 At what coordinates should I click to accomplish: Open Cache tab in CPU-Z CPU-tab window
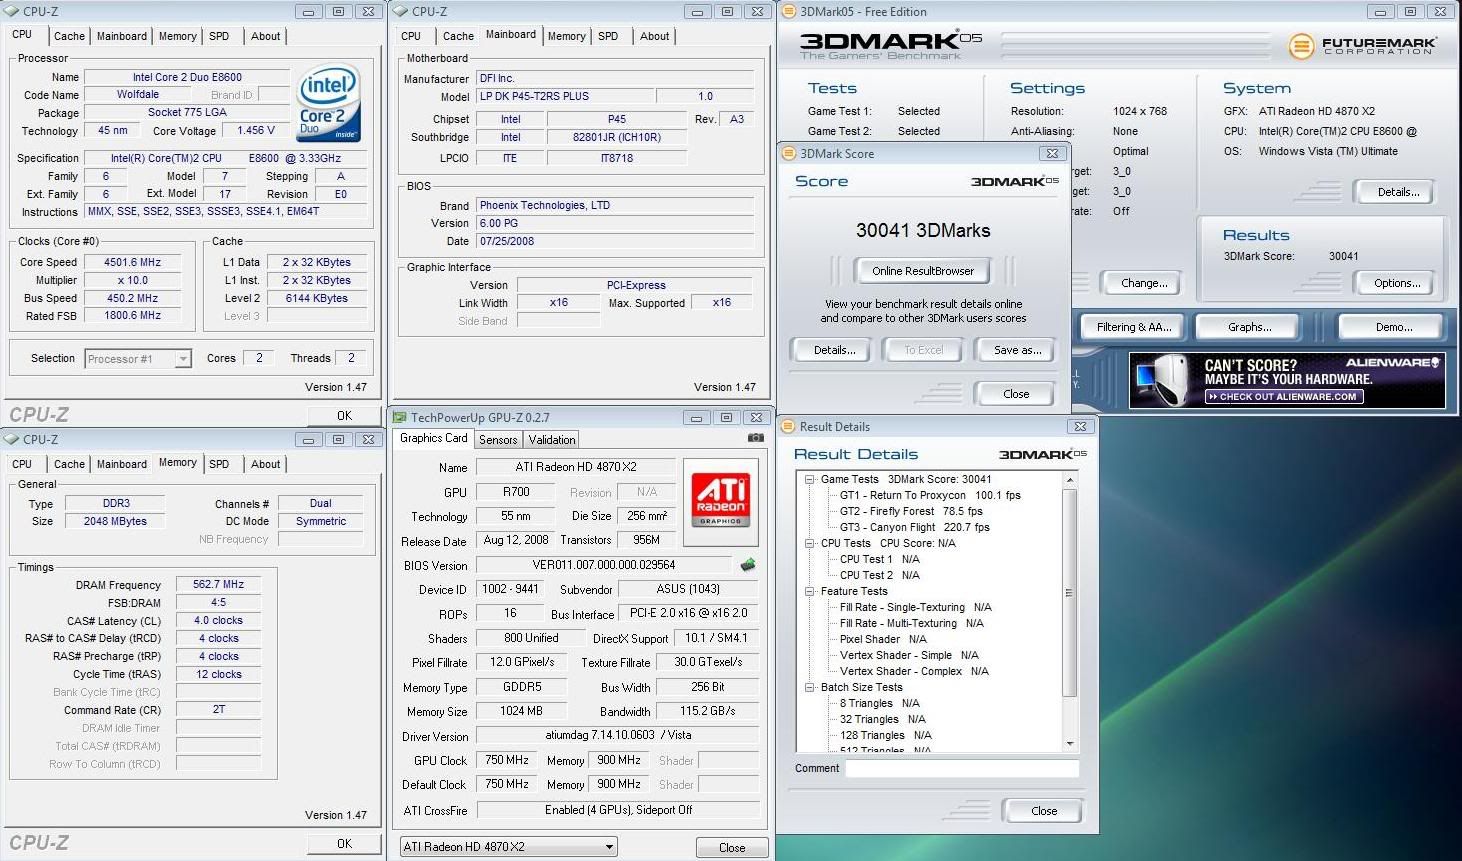(x=69, y=36)
